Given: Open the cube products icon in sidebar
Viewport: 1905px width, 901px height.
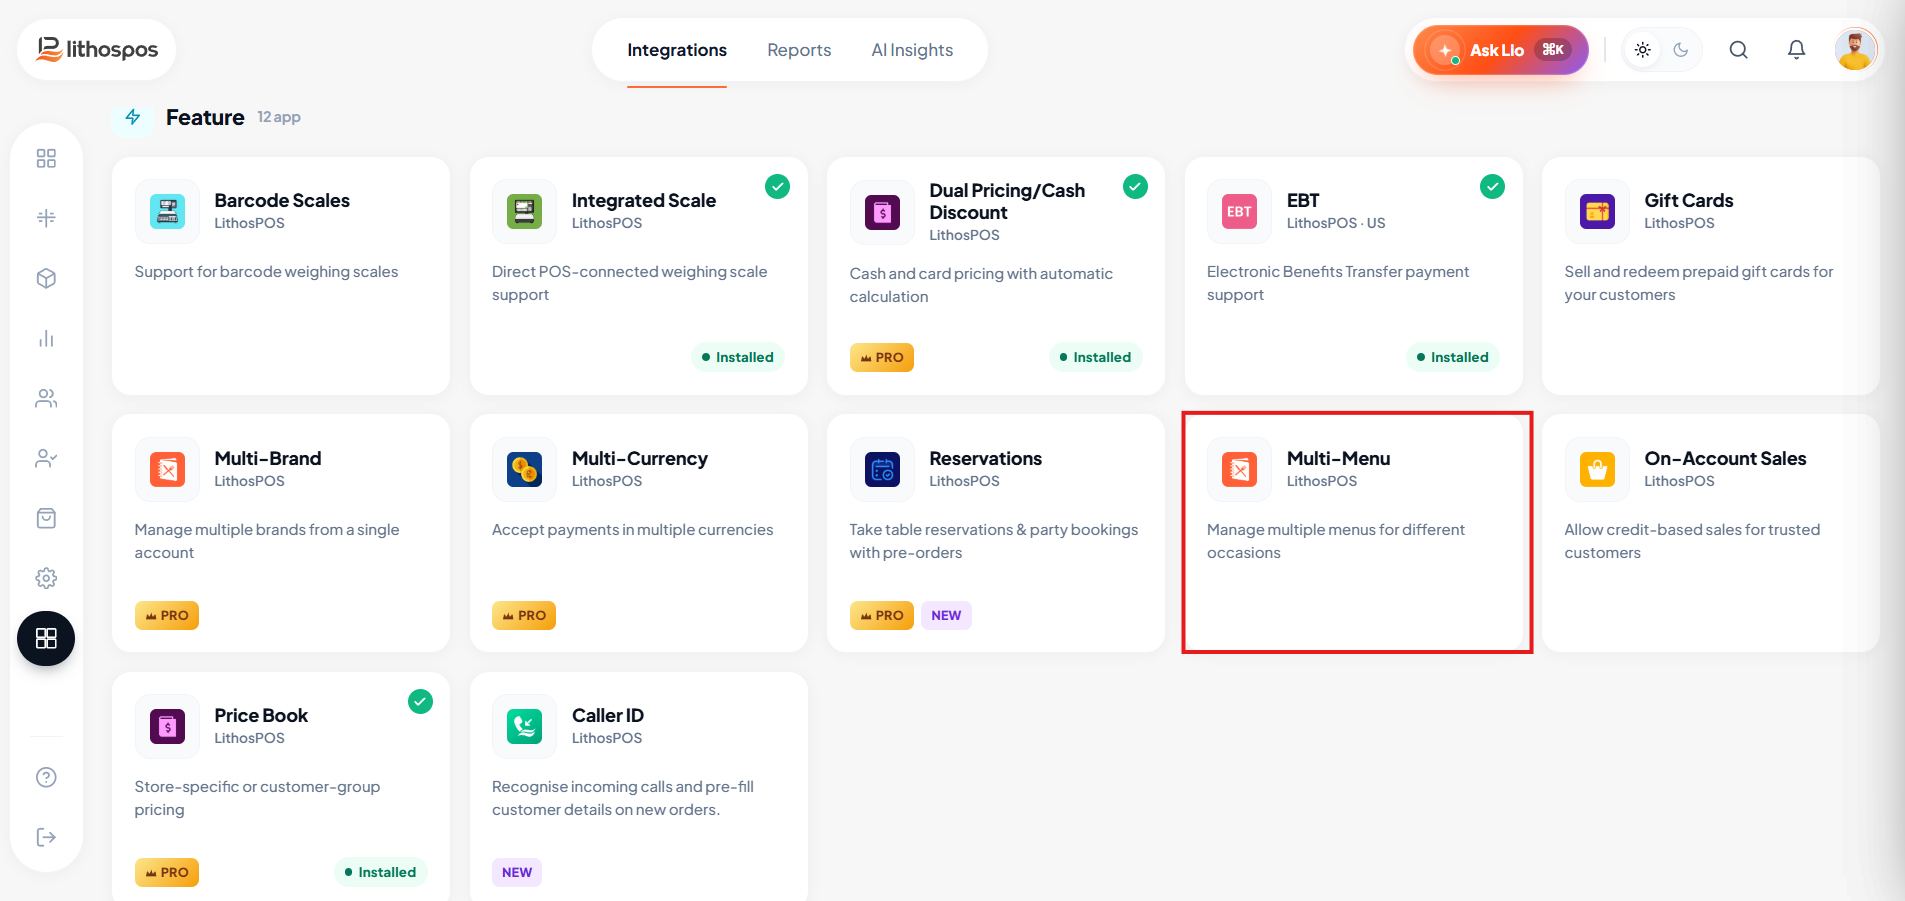Looking at the screenshot, I should (x=46, y=278).
